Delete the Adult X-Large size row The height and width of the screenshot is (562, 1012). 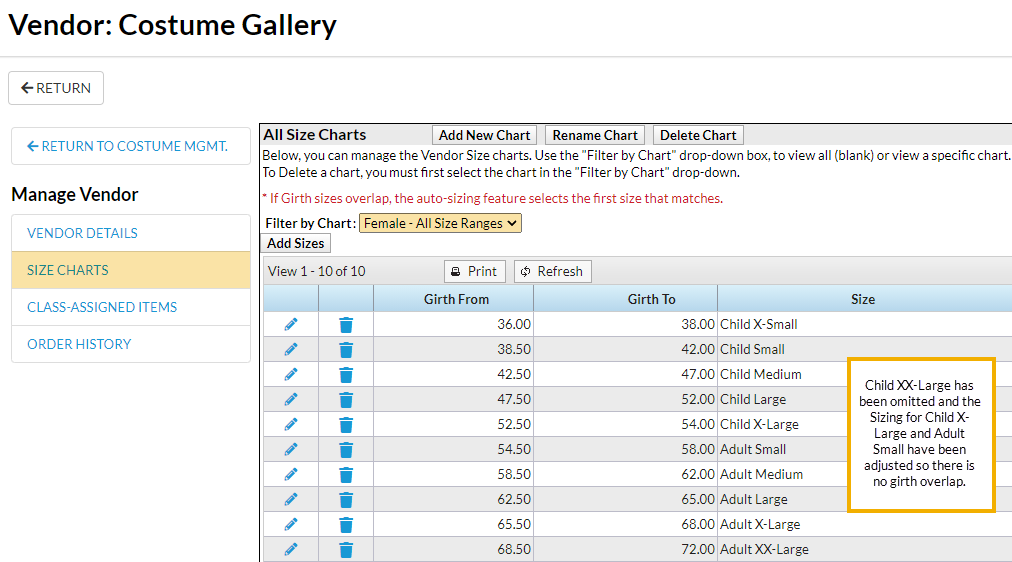pyautogui.click(x=346, y=525)
